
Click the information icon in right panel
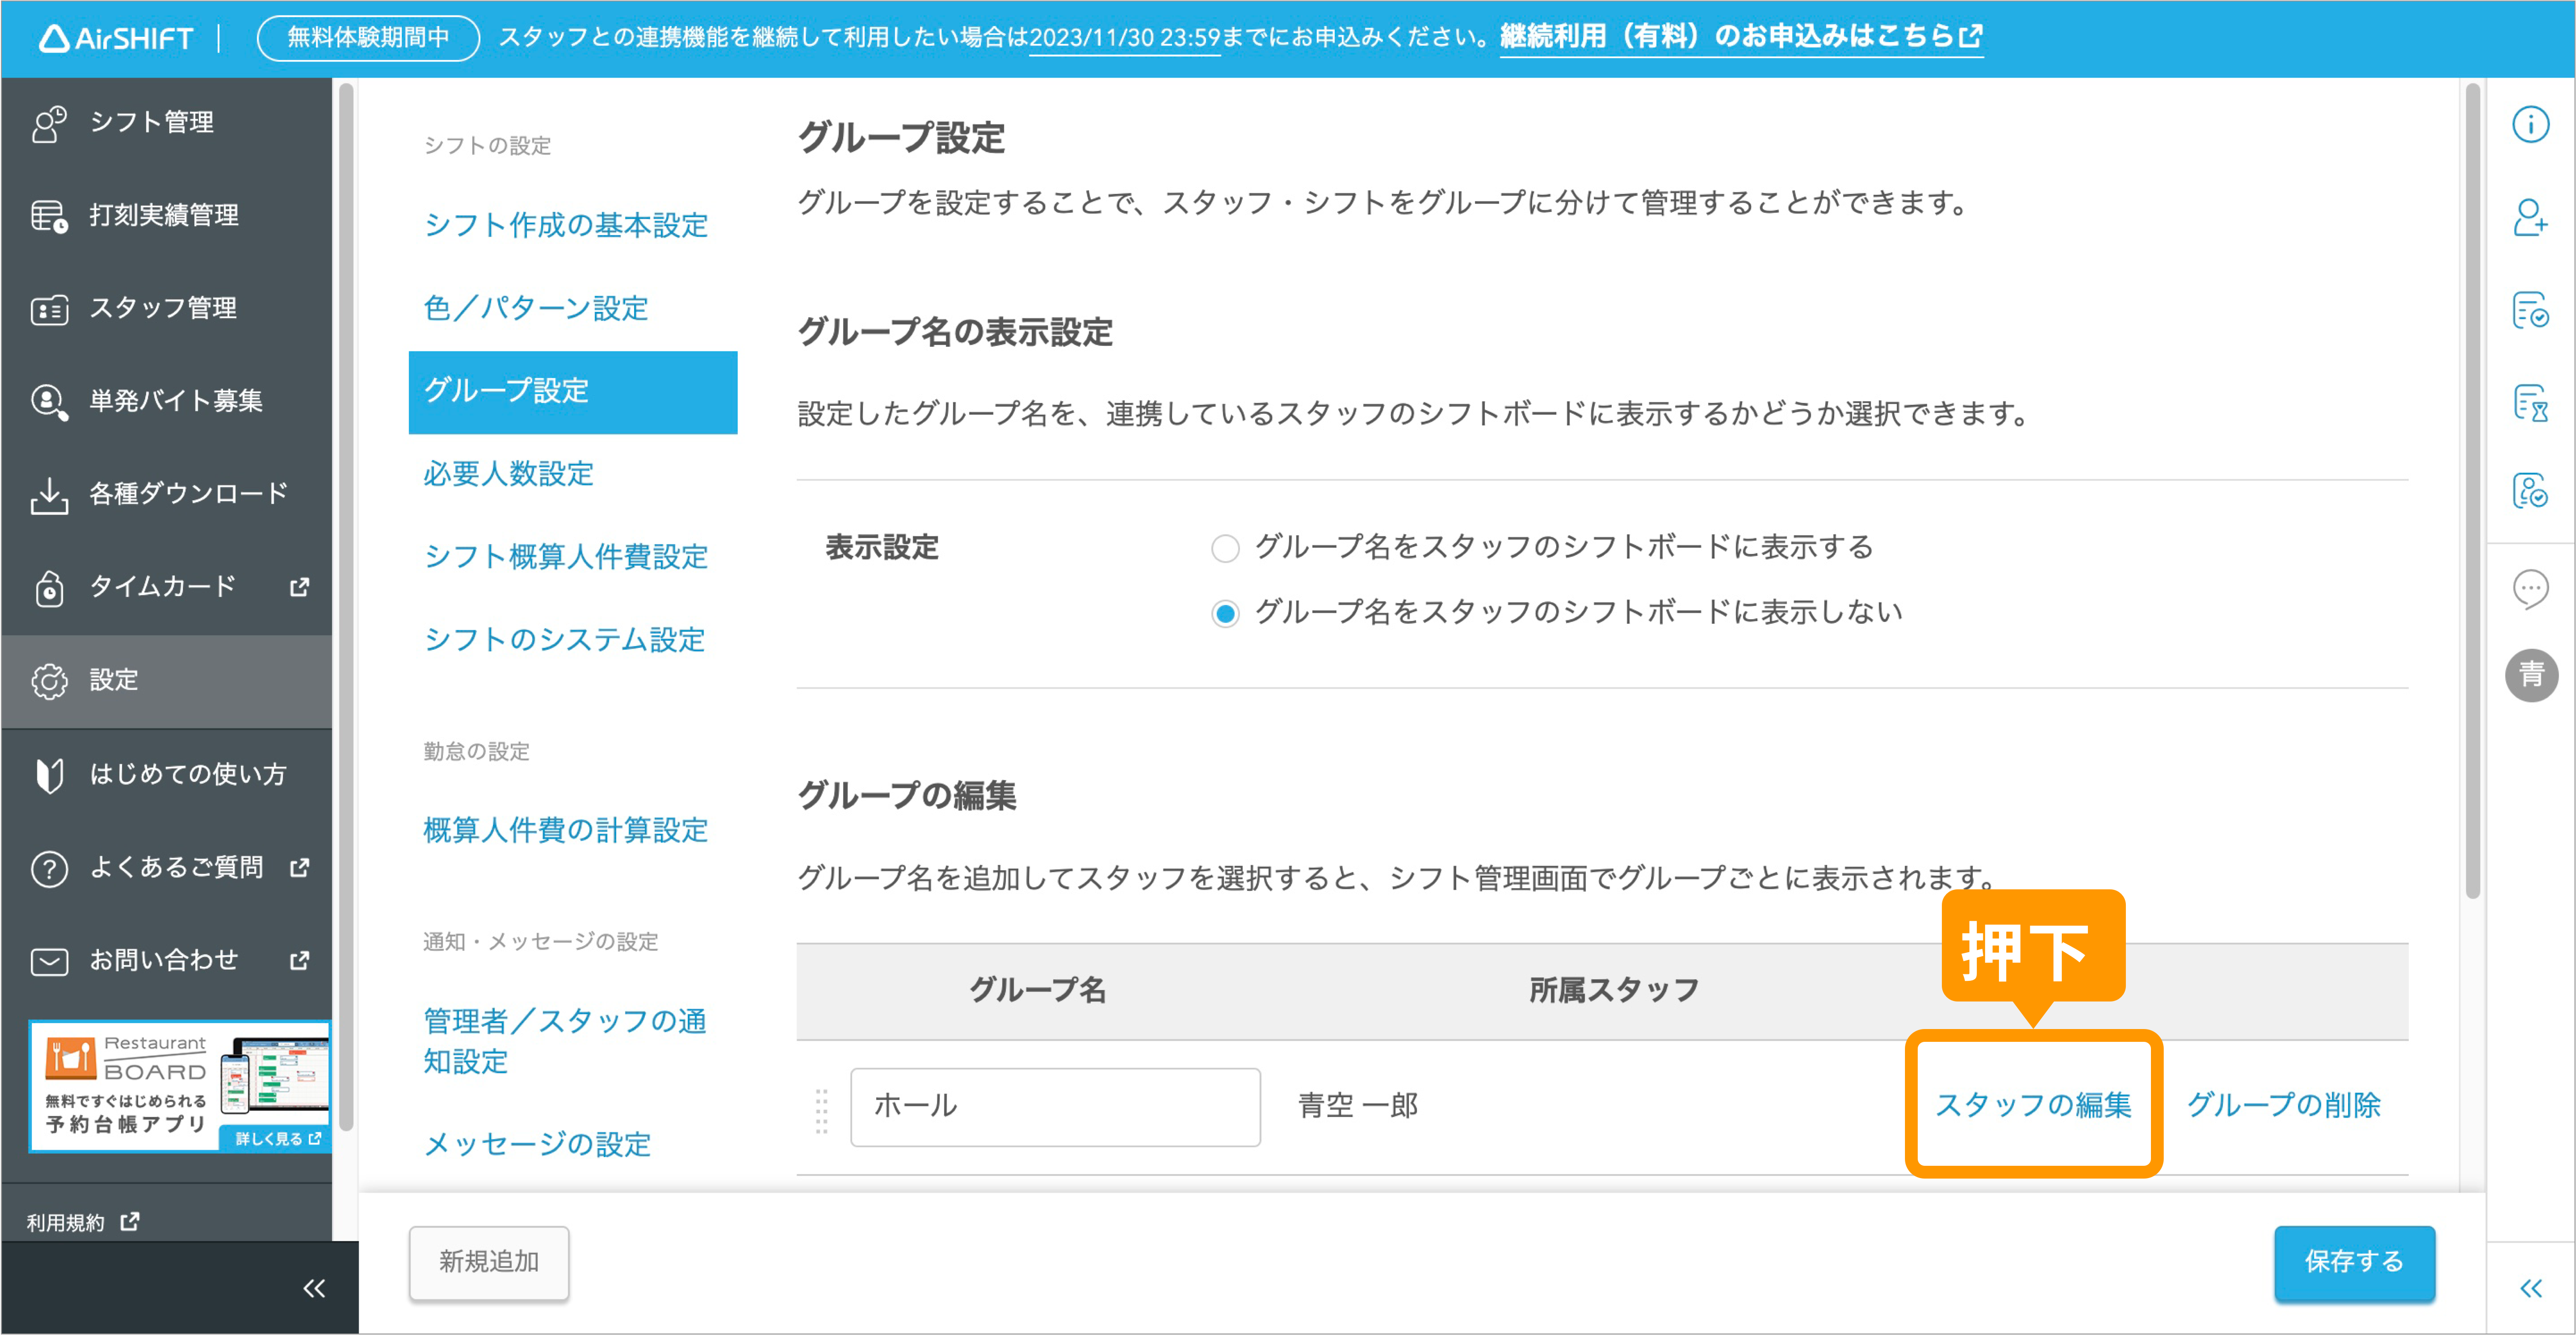pyautogui.click(x=2531, y=124)
